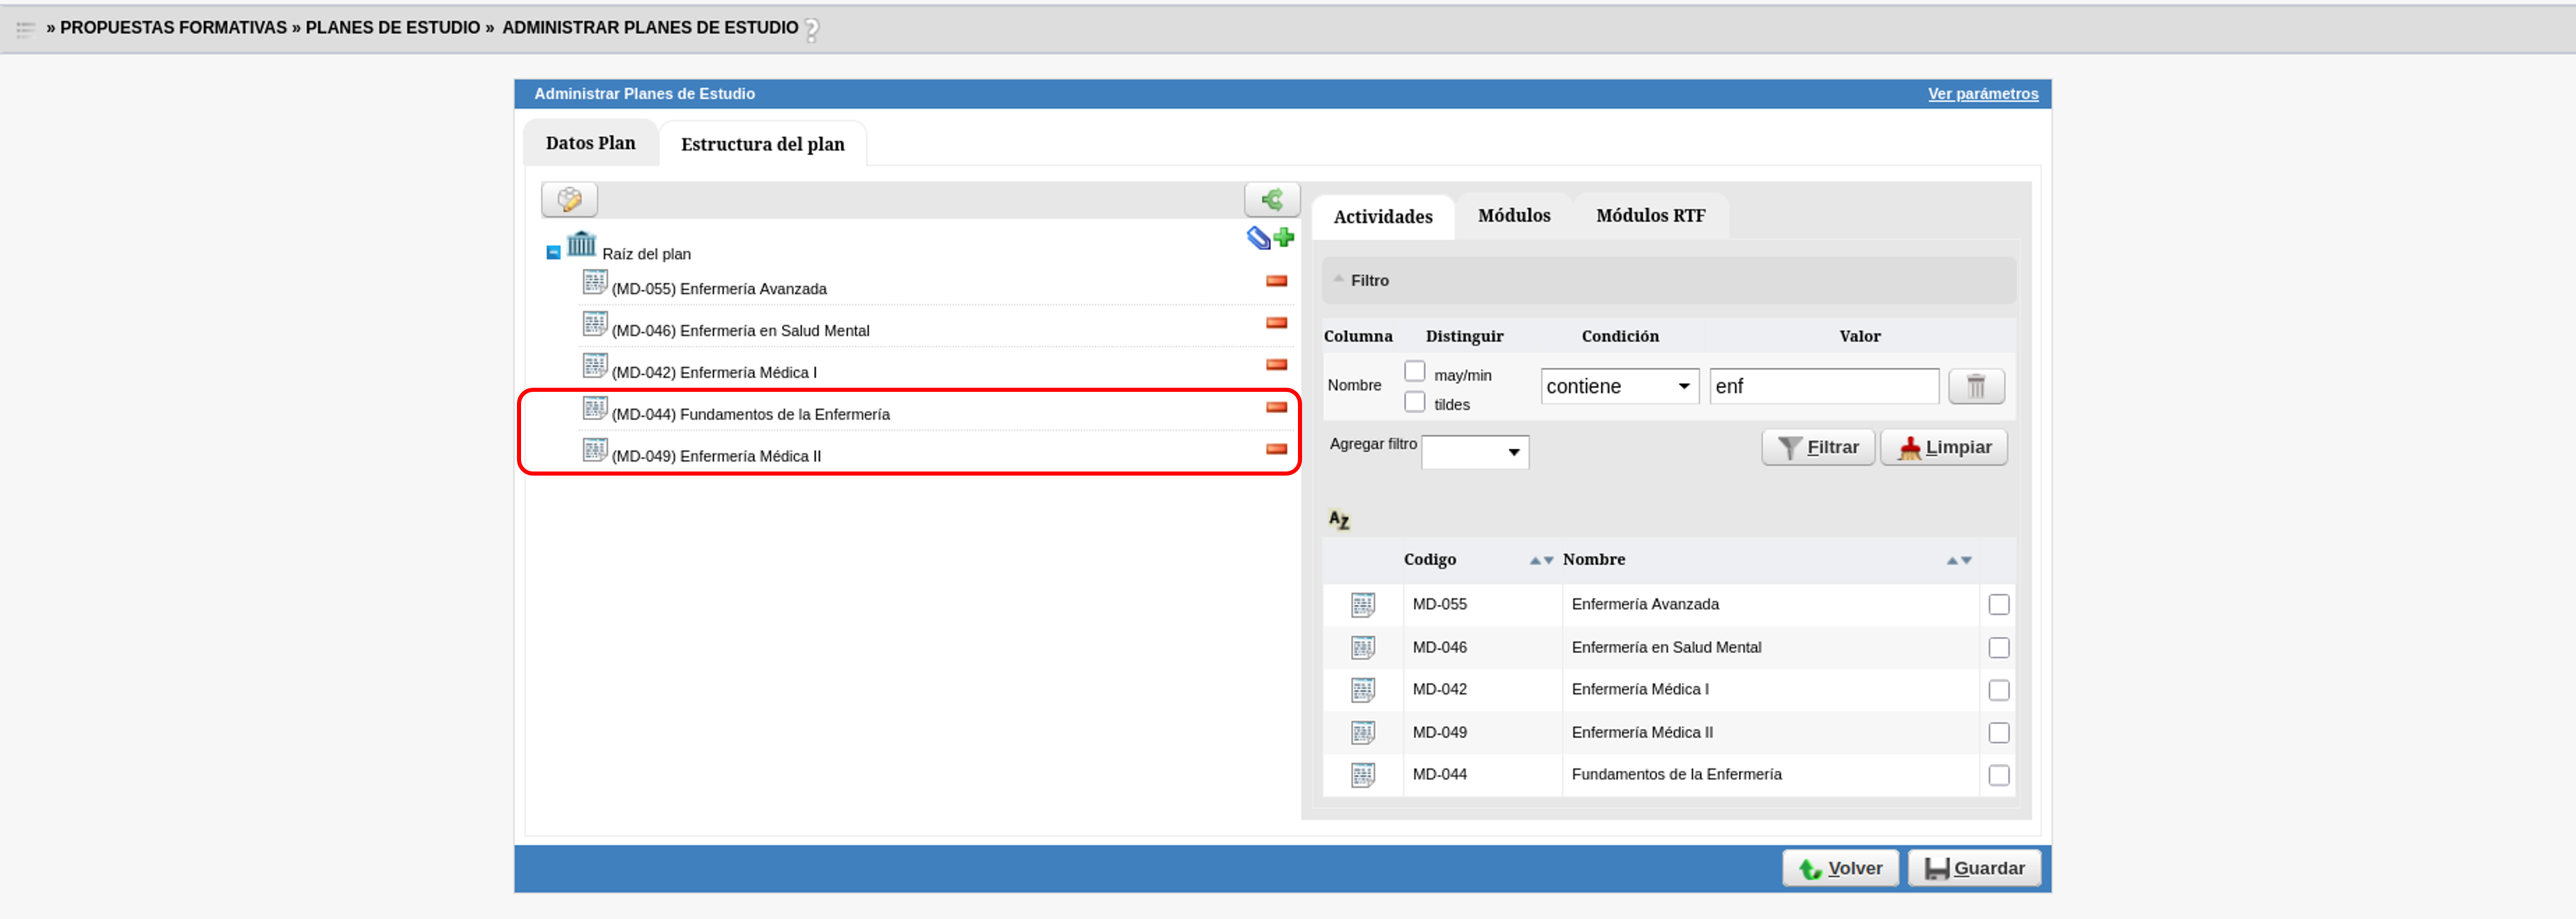Click the Guardar button

click(1974, 867)
